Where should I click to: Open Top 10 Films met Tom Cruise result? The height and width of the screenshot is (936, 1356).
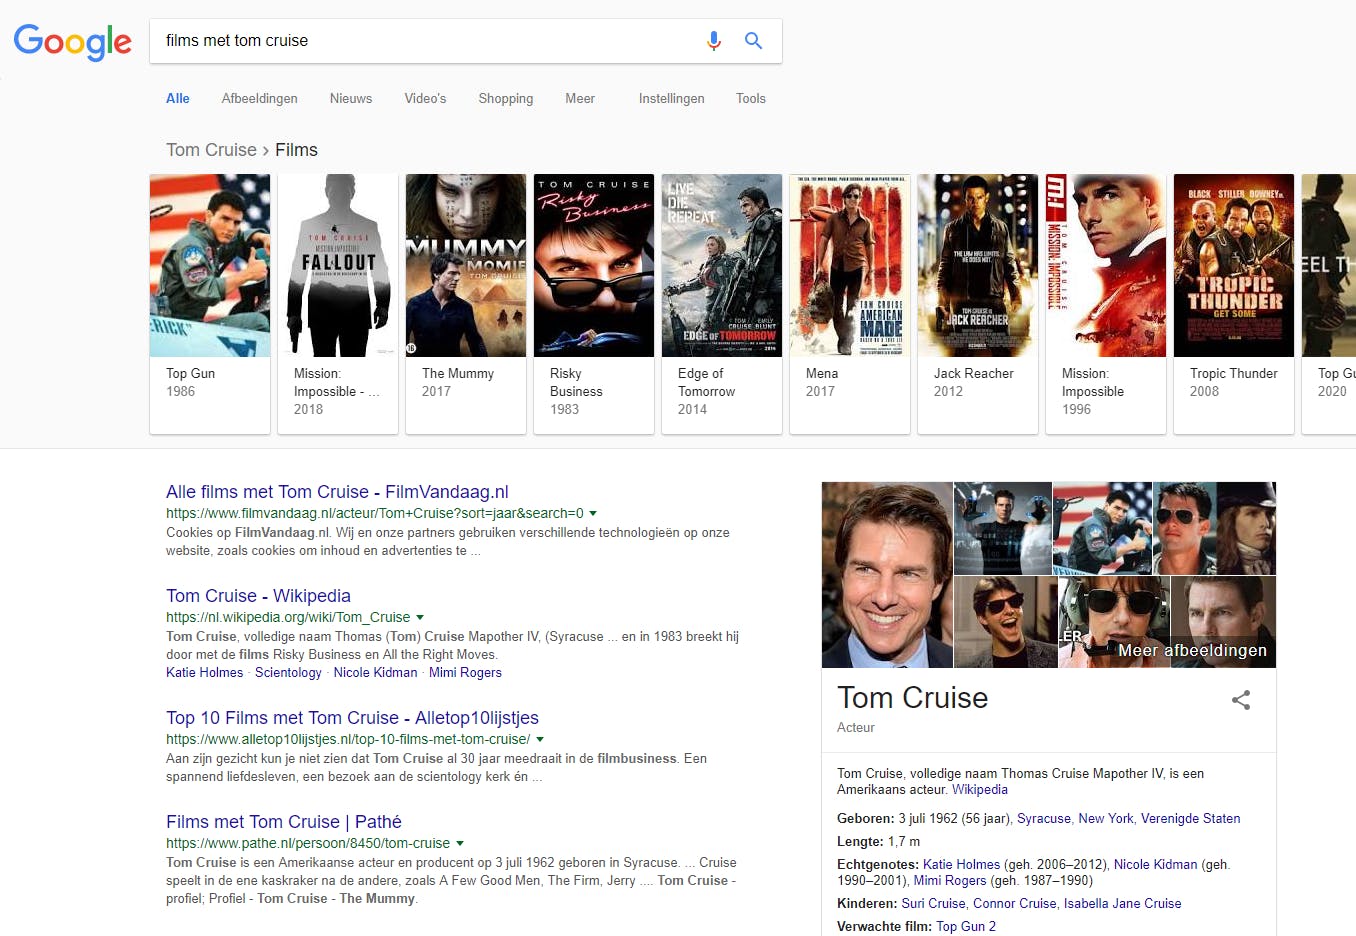pyautogui.click(x=352, y=718)
